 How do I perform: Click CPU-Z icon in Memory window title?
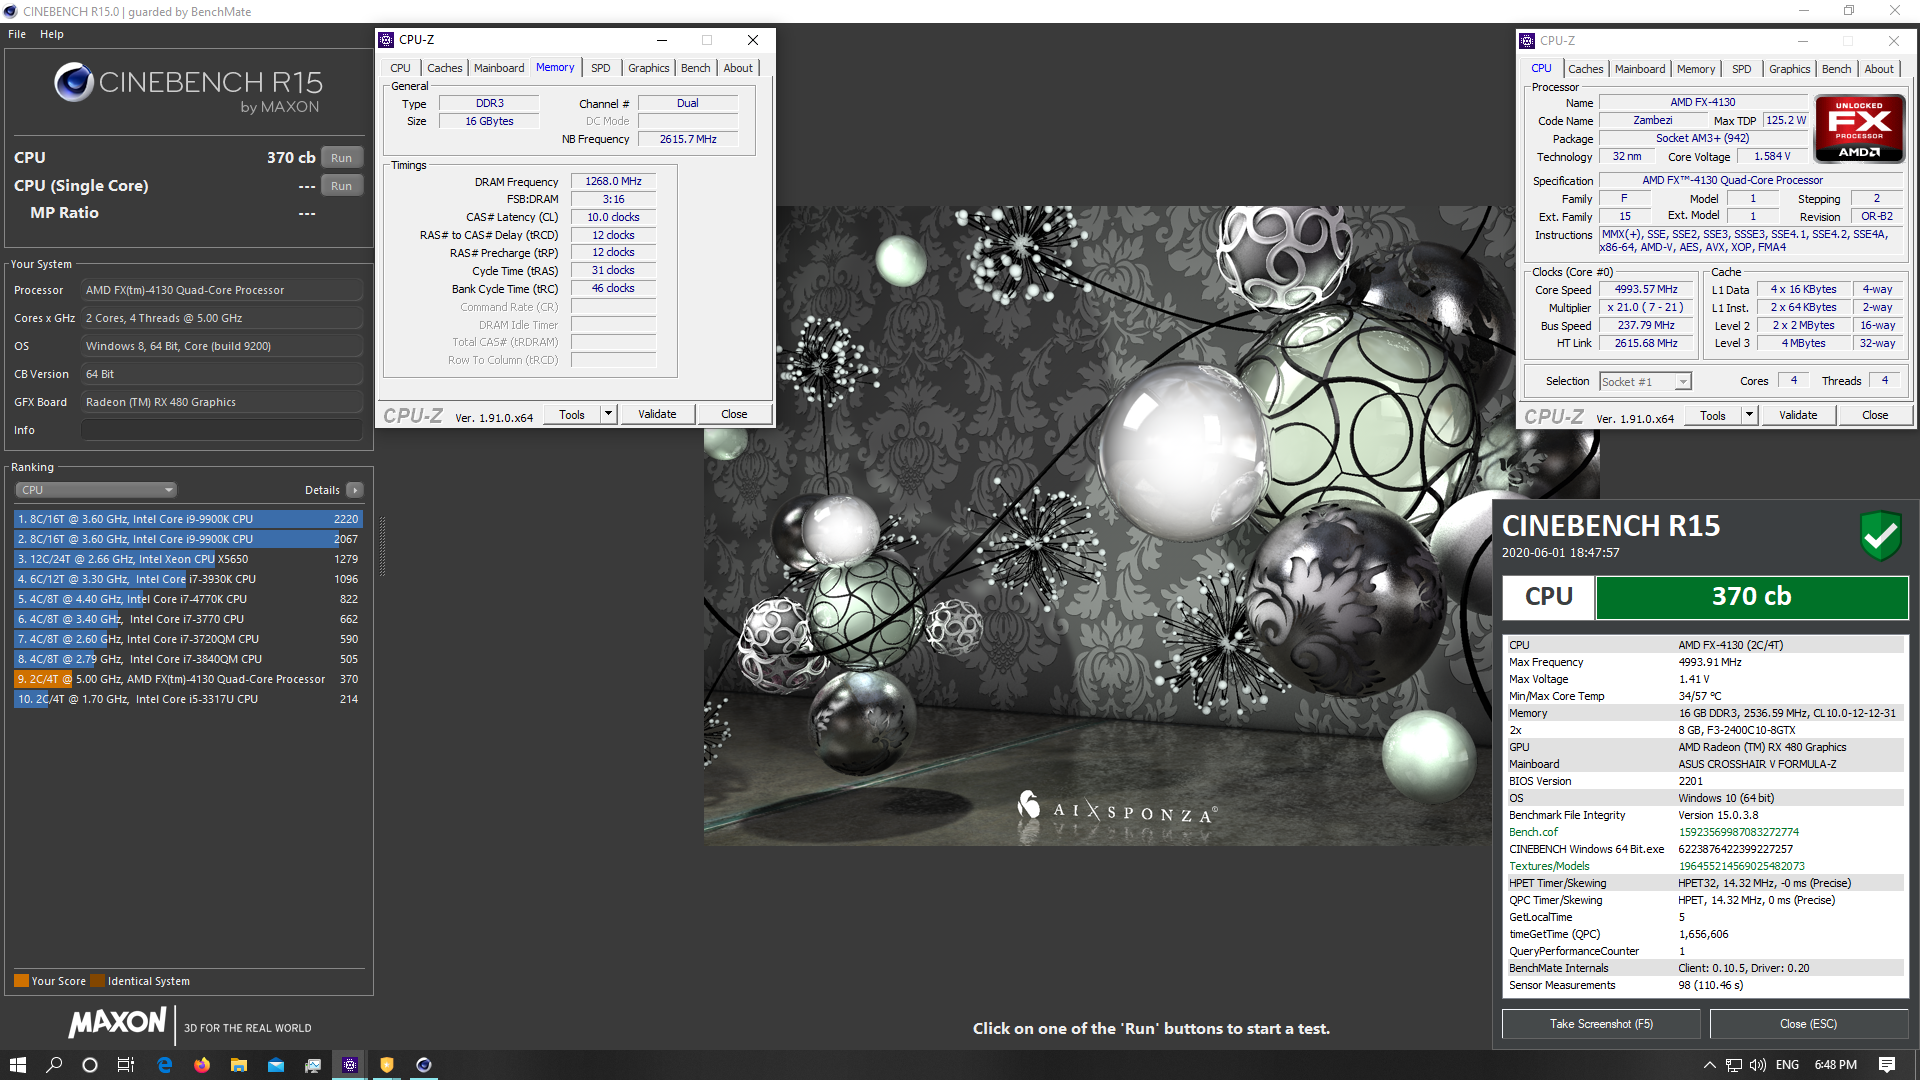tap(386, 40)
